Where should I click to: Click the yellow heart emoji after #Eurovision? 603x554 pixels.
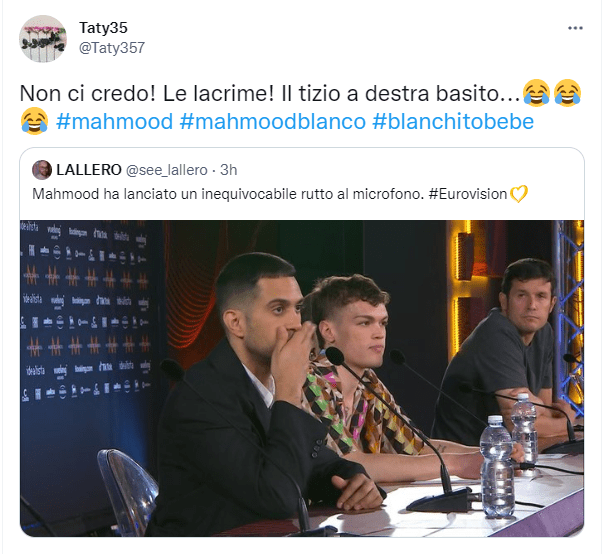click(518, 194)
